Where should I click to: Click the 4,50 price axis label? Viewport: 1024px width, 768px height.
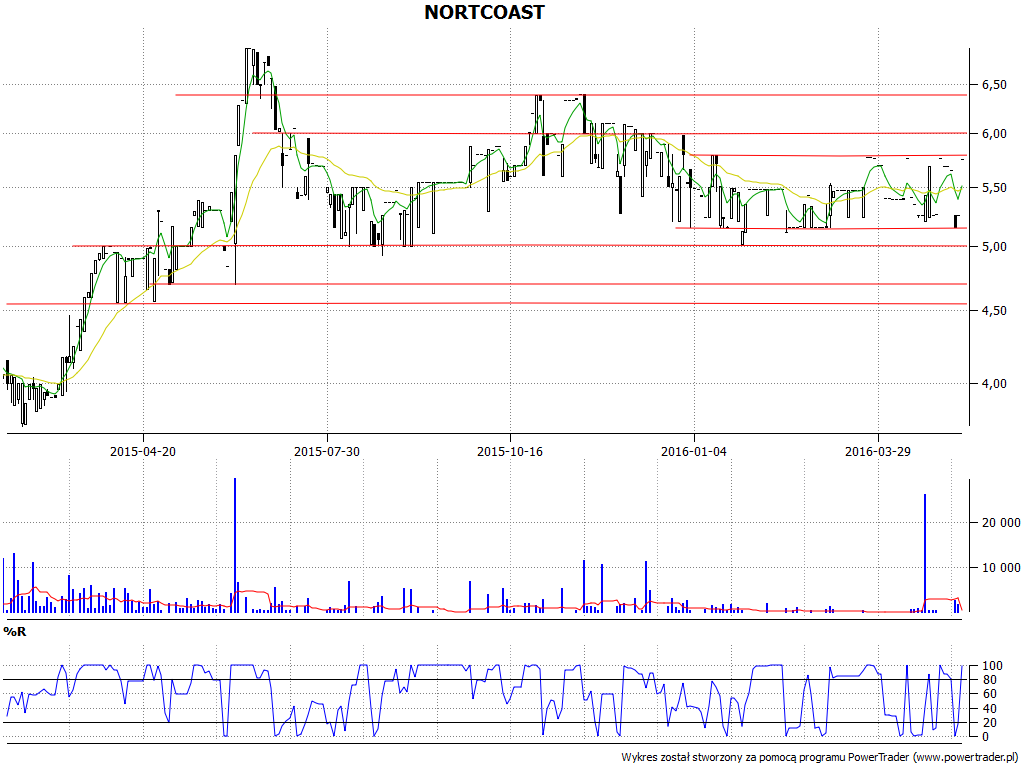click(x=993, y=311)
